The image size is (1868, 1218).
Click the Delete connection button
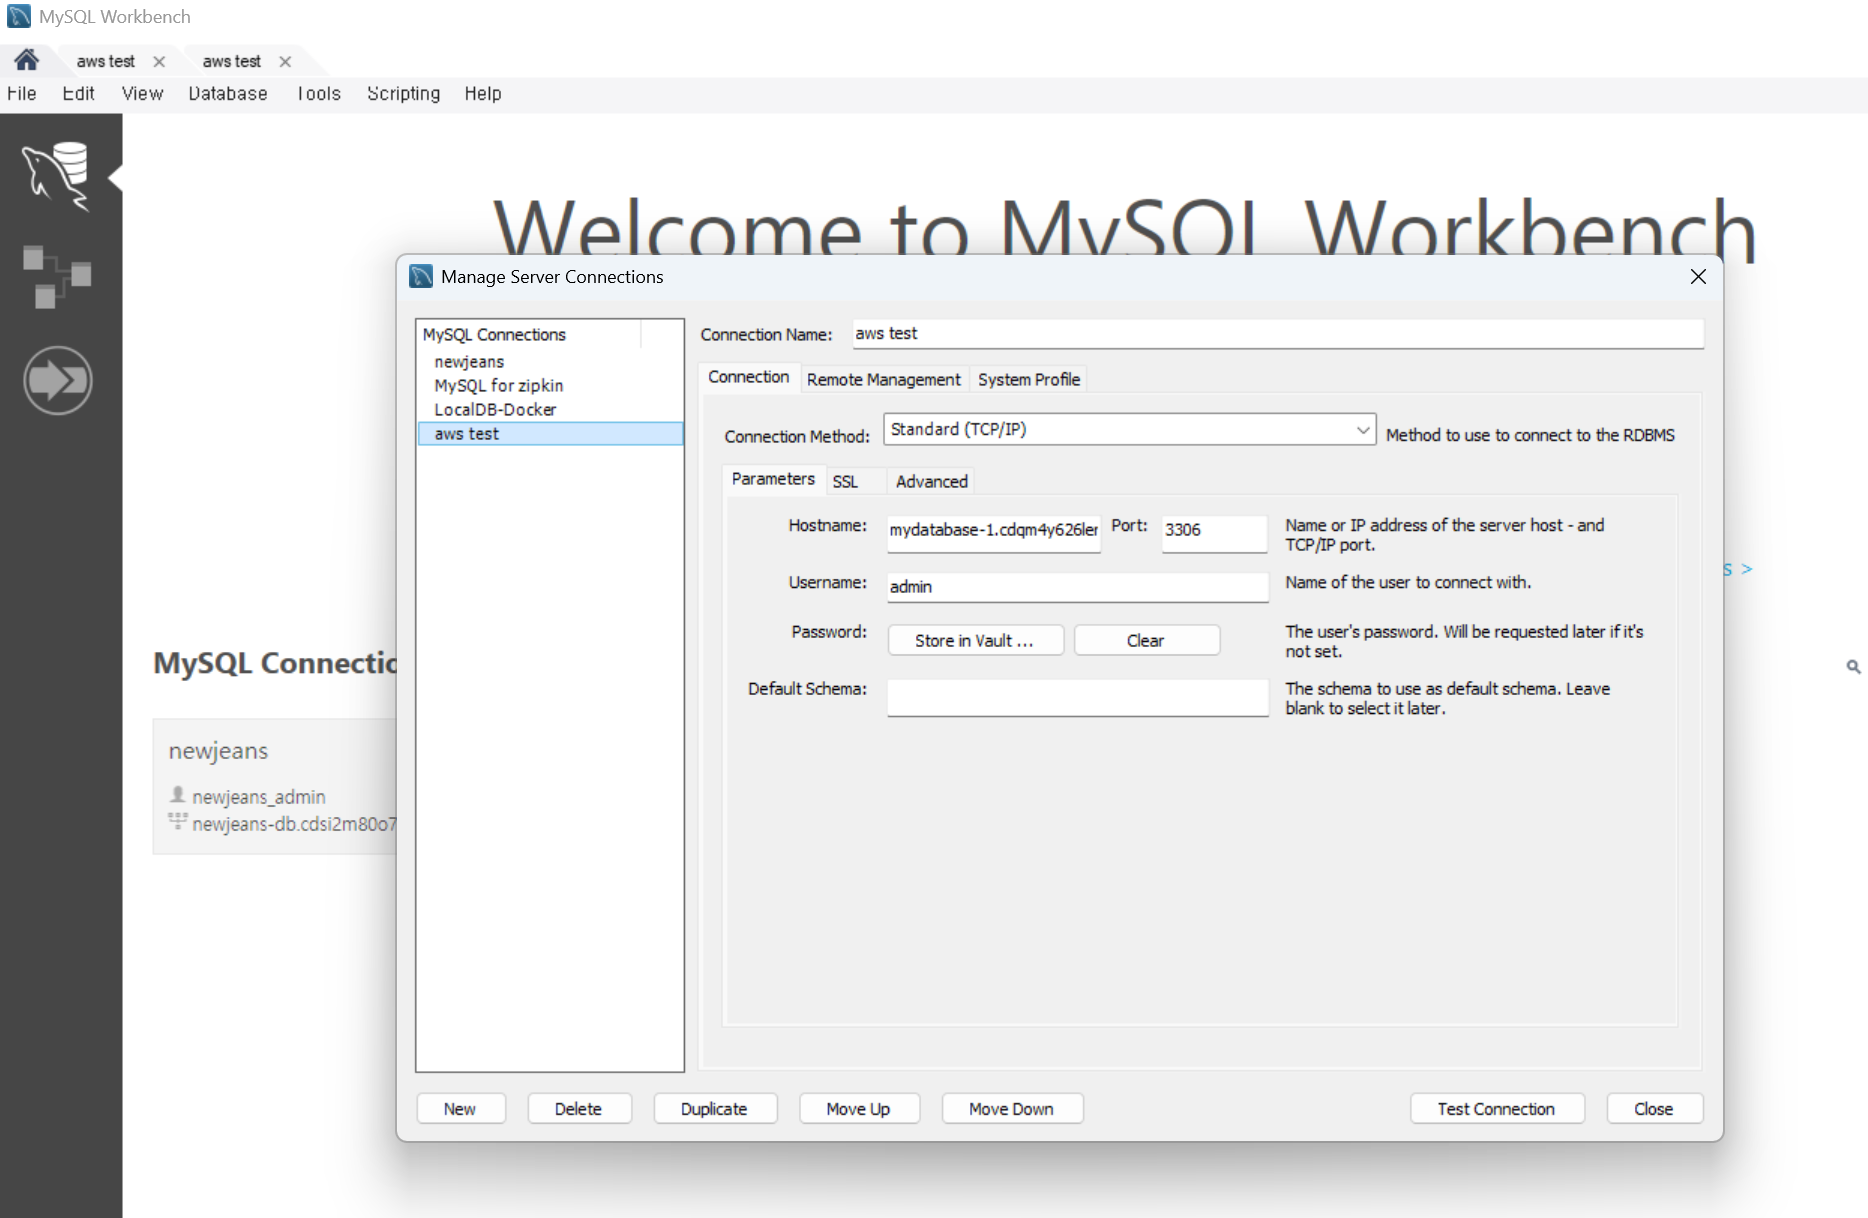pyautogui.click(x=578, y=1109)
